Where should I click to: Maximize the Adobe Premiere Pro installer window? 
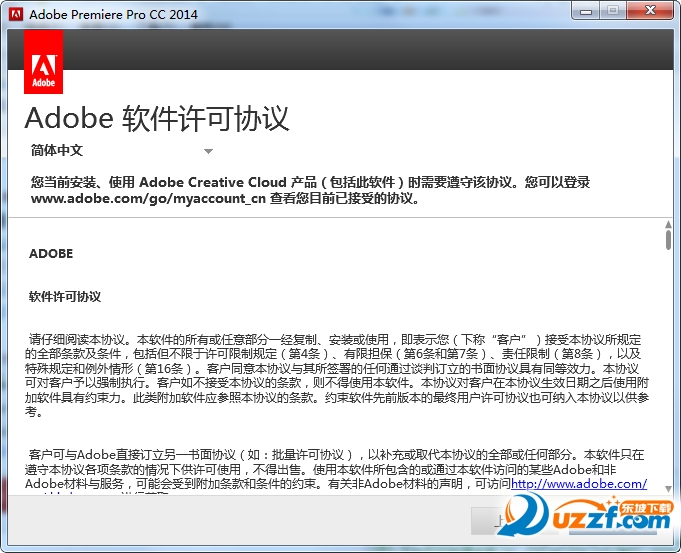coord(613,11)
